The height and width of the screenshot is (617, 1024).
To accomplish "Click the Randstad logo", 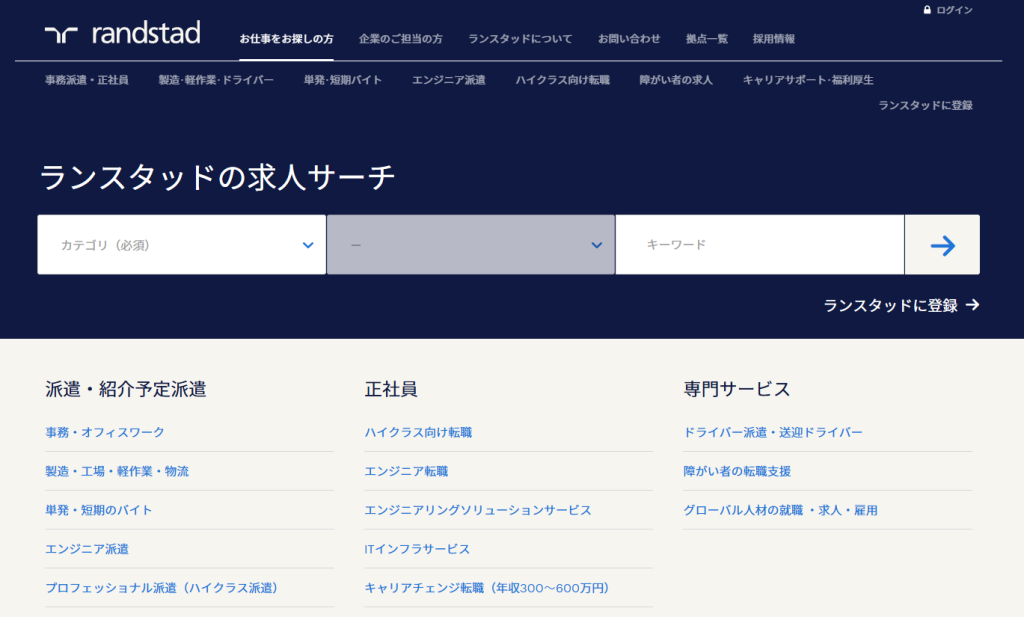I will 123,33.
